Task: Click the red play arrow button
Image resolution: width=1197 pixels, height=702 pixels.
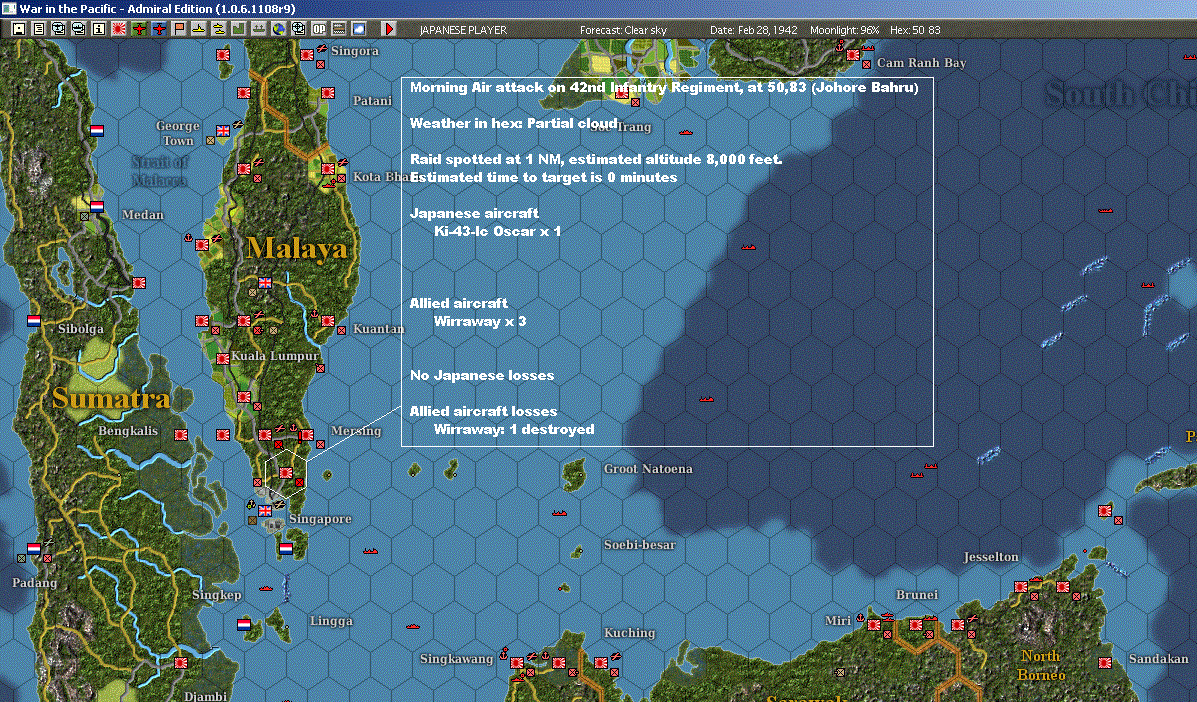Action: (x=389, y=29)
